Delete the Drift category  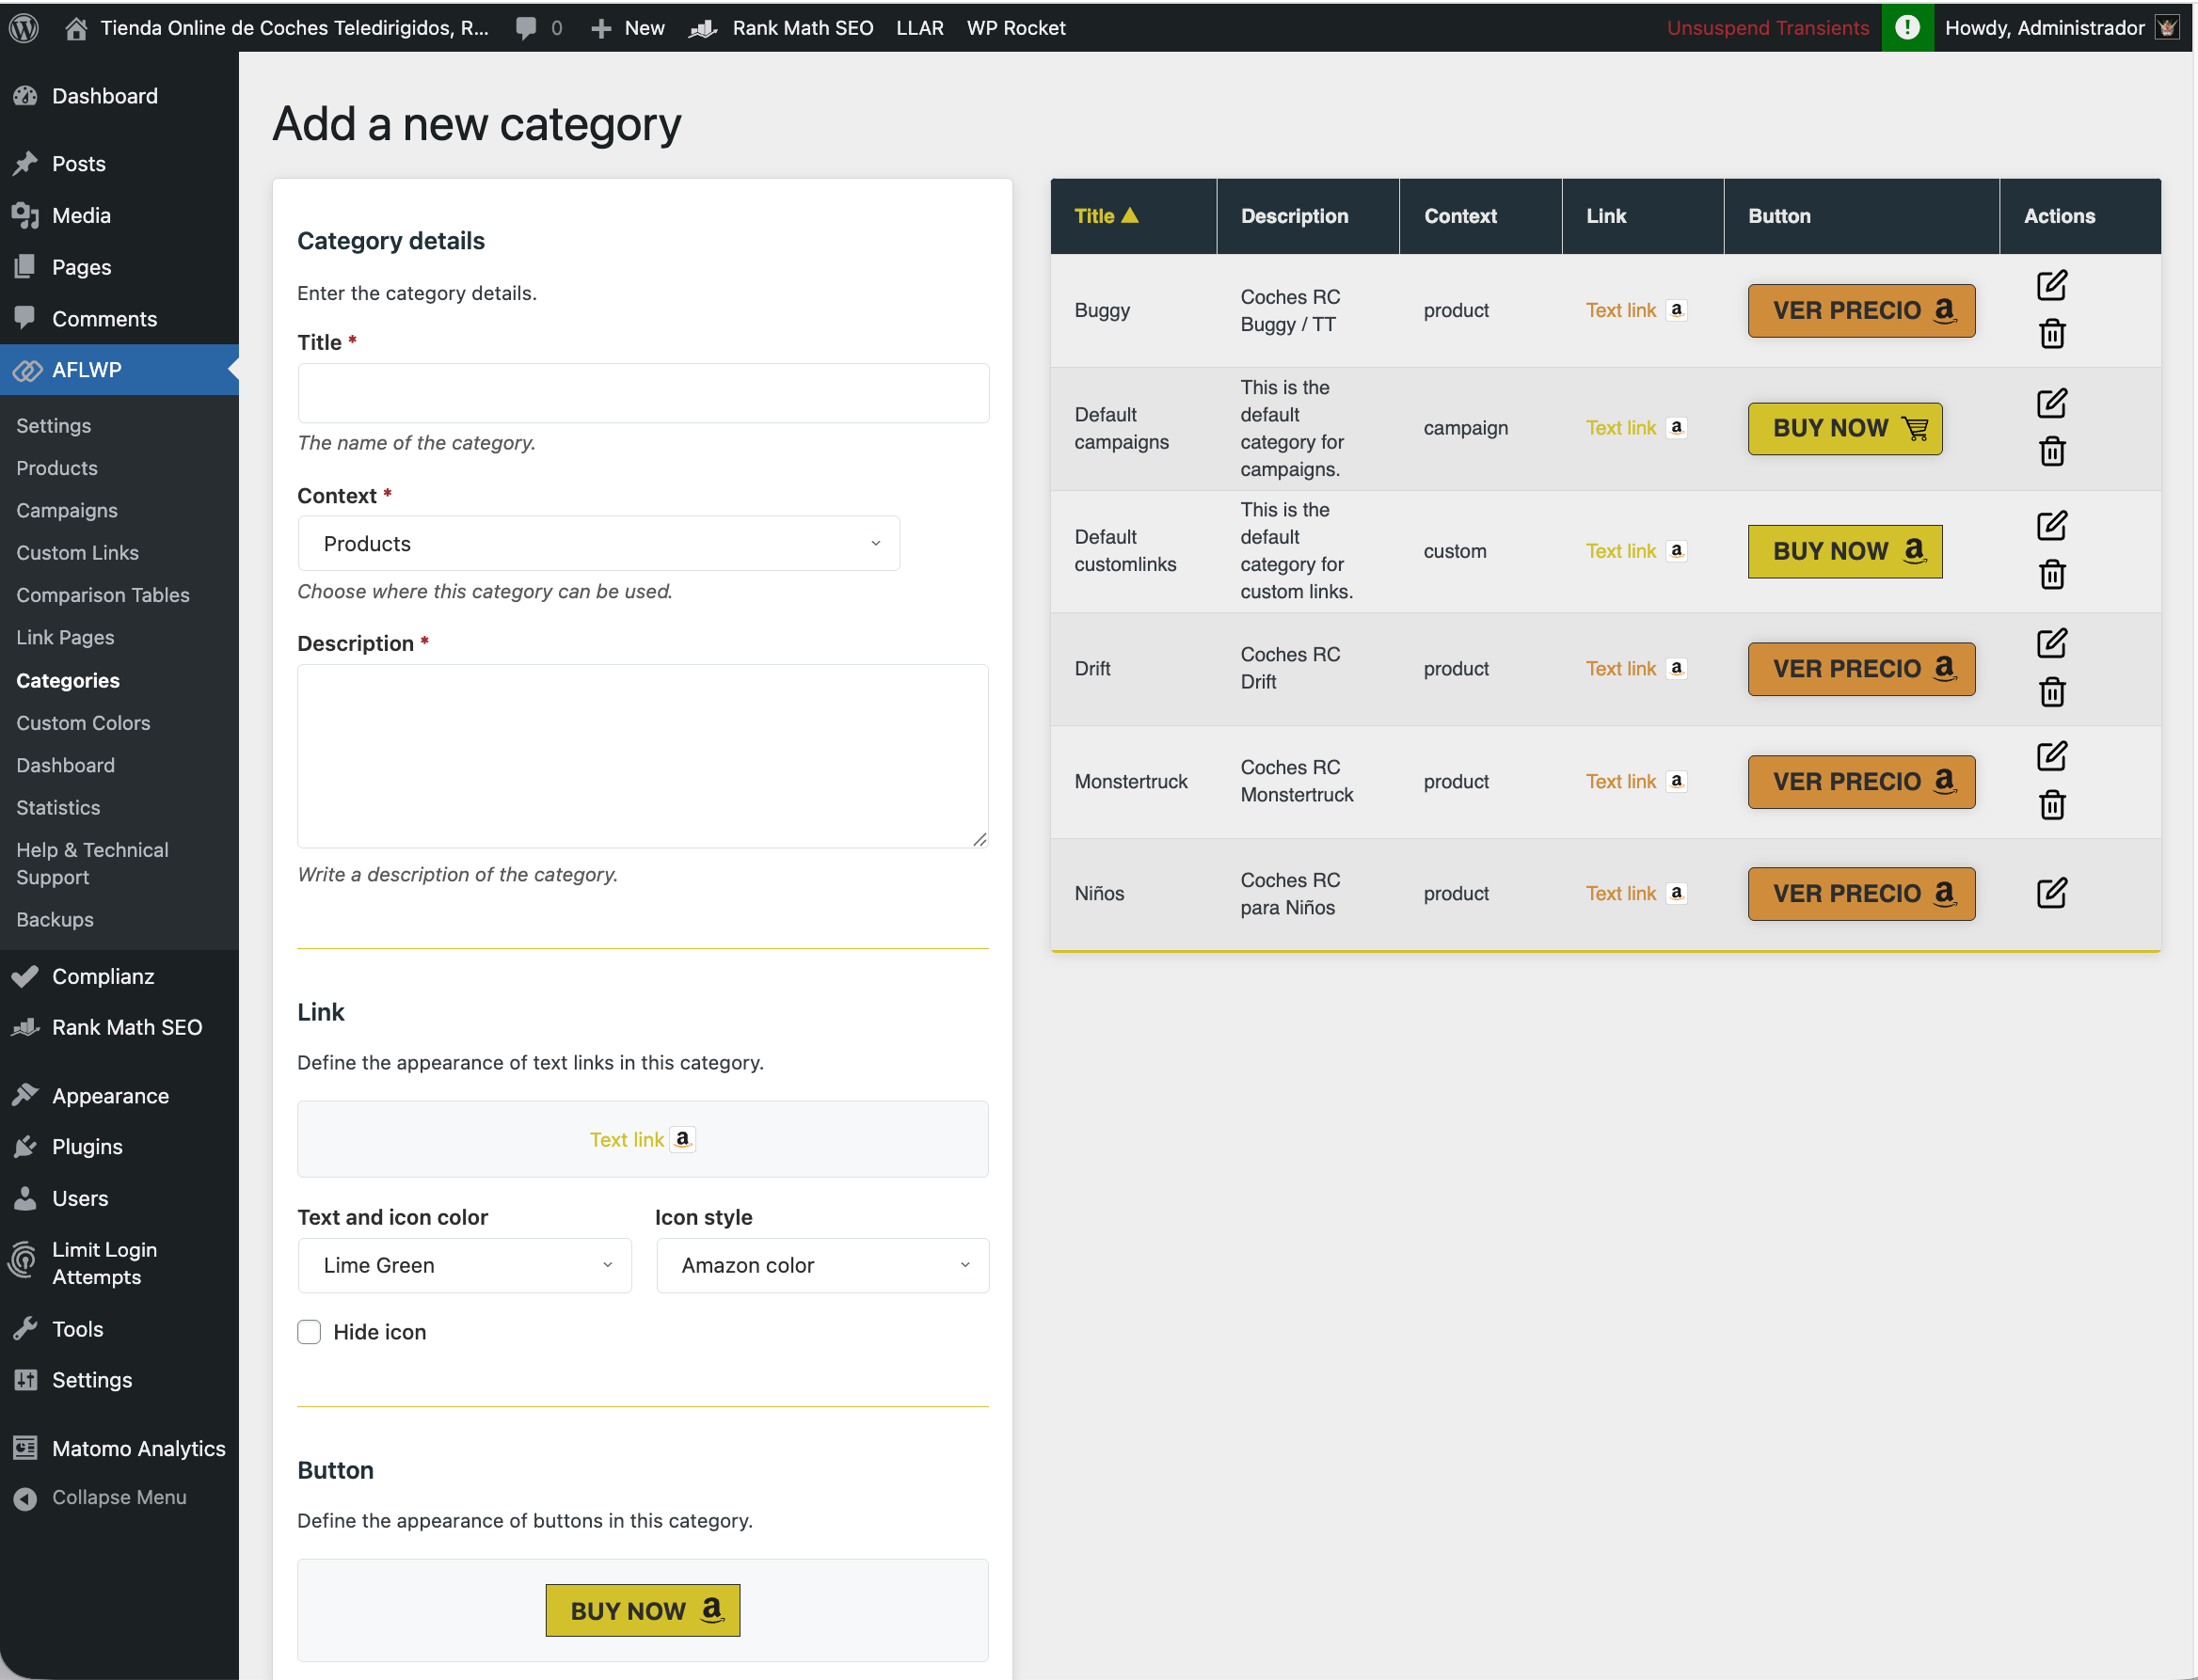(x=2052, y=692)
